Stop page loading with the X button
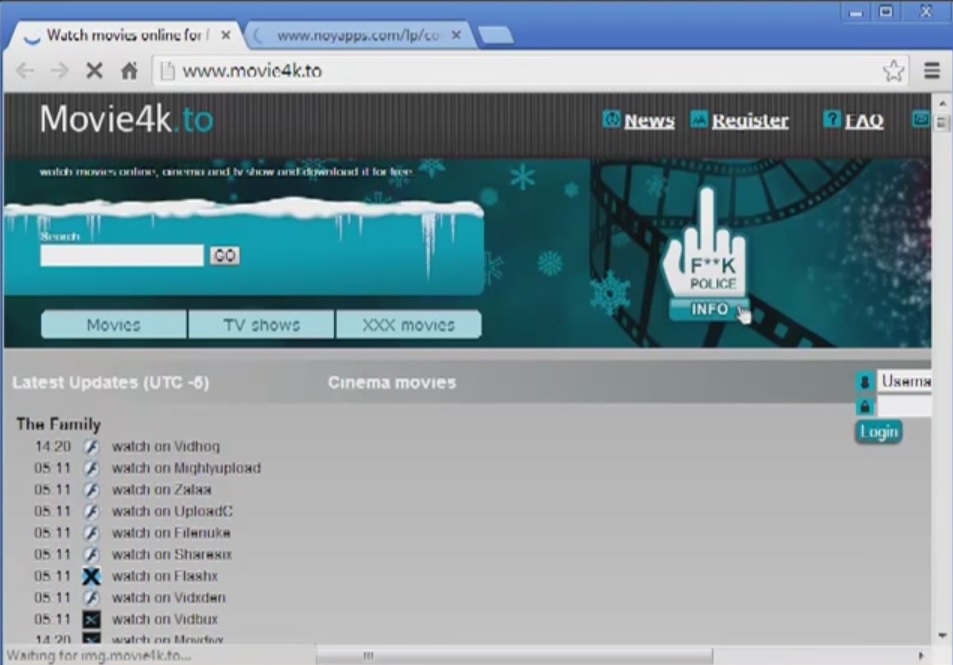This screenshot has width=953, height=665. point(94,71)
